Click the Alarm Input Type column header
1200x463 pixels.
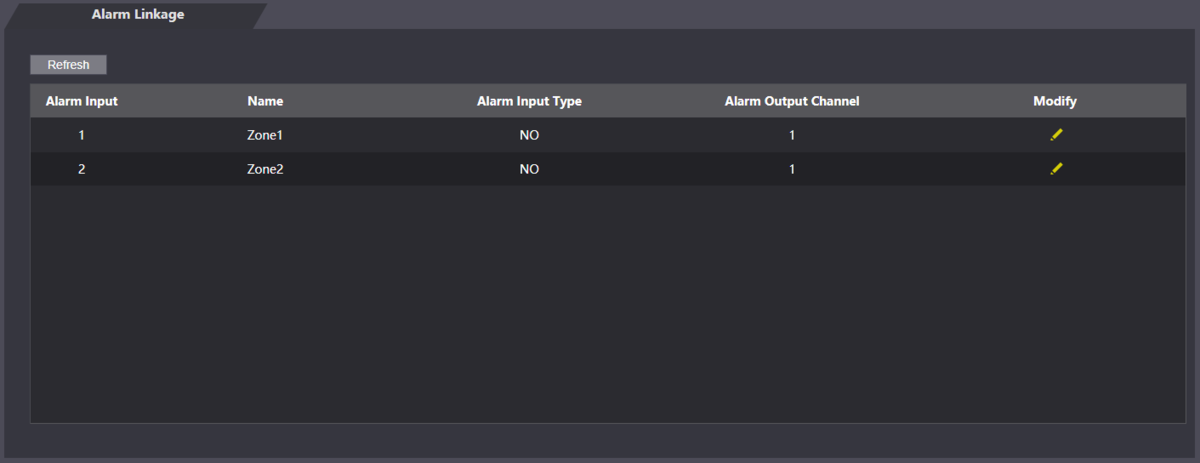coord(529,101)
